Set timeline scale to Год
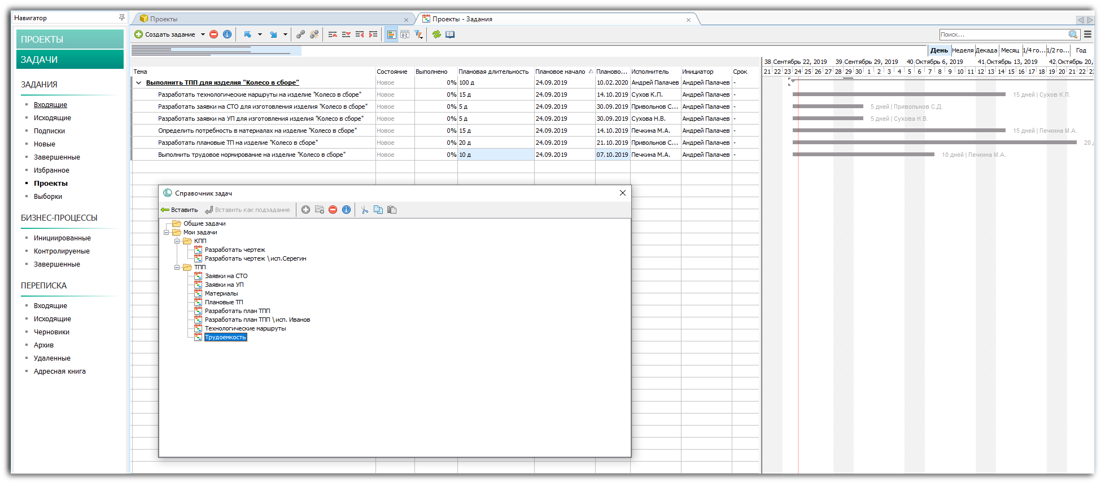 click(x=1080, y=50)
